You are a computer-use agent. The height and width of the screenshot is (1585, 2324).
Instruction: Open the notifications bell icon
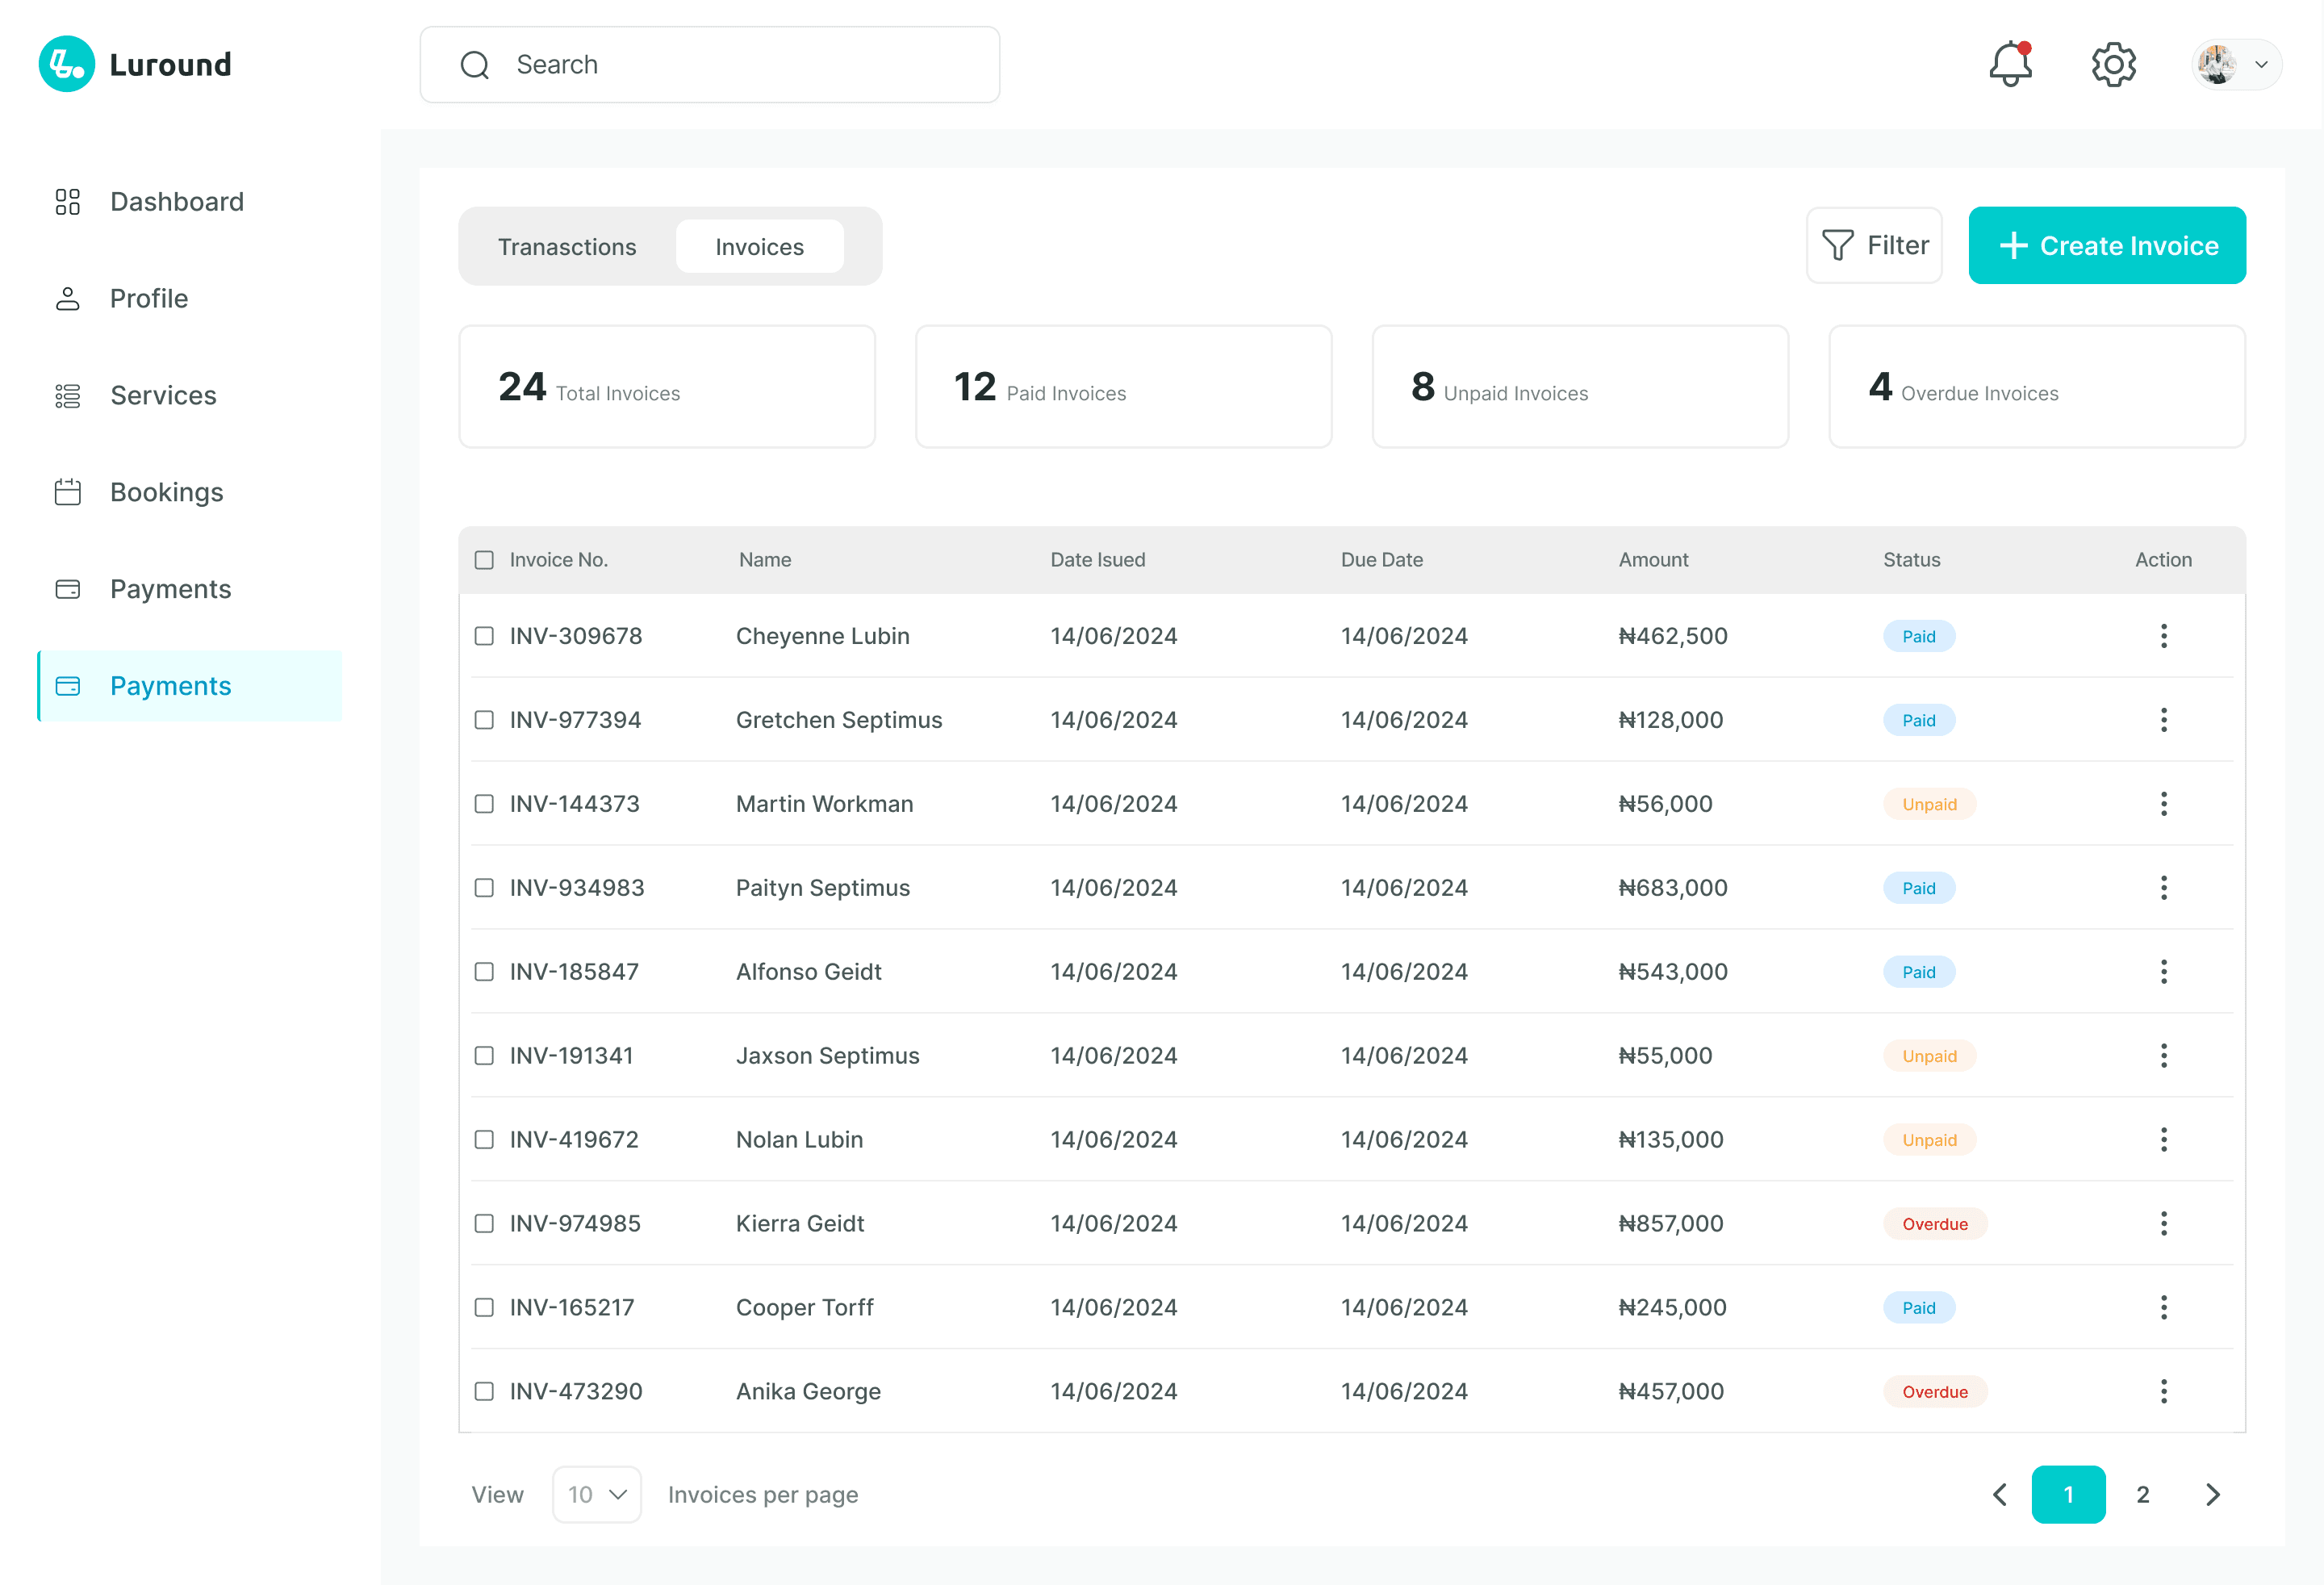[x=2009, y=65]
